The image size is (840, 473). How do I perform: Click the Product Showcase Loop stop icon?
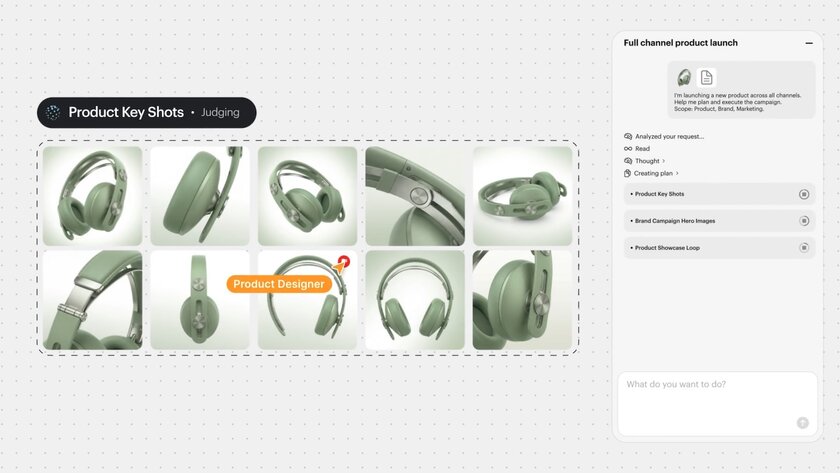coord(804,247)
